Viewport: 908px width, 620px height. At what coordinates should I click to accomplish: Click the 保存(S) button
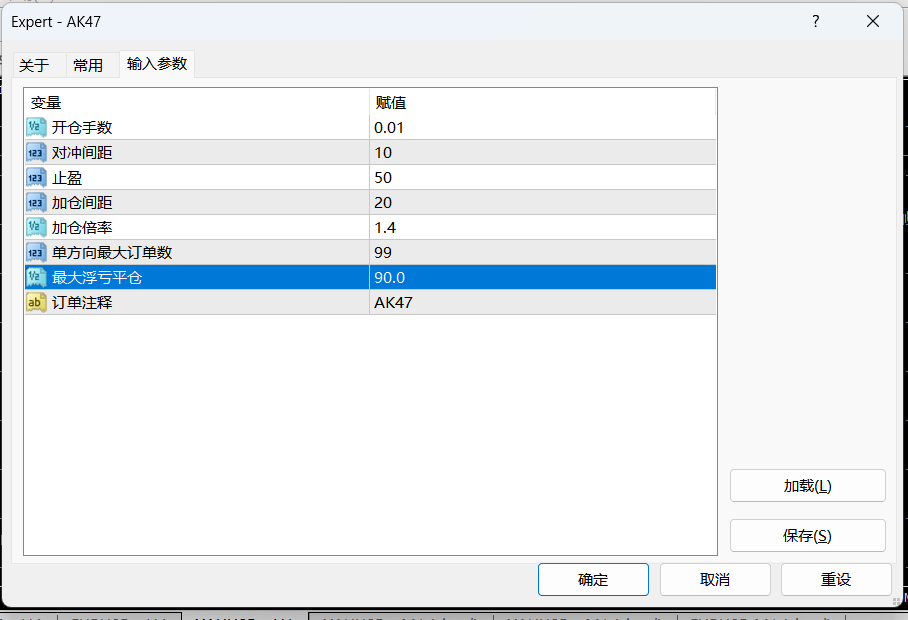click(808, 535)
